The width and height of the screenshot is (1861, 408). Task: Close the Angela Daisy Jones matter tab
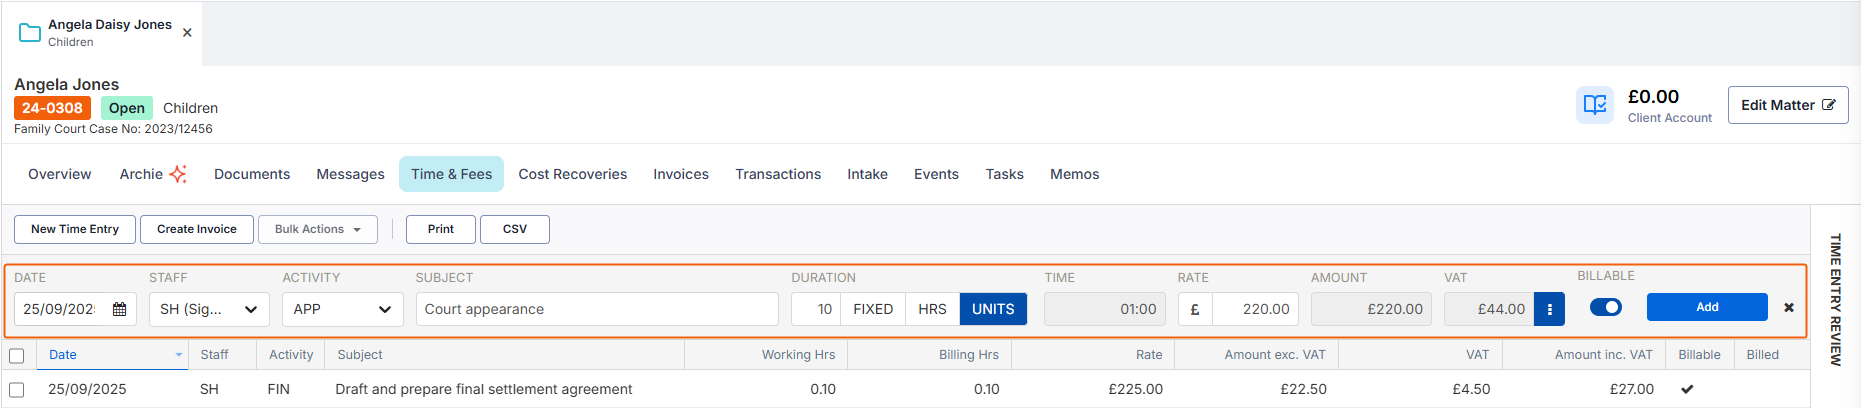tap(187, 33)
